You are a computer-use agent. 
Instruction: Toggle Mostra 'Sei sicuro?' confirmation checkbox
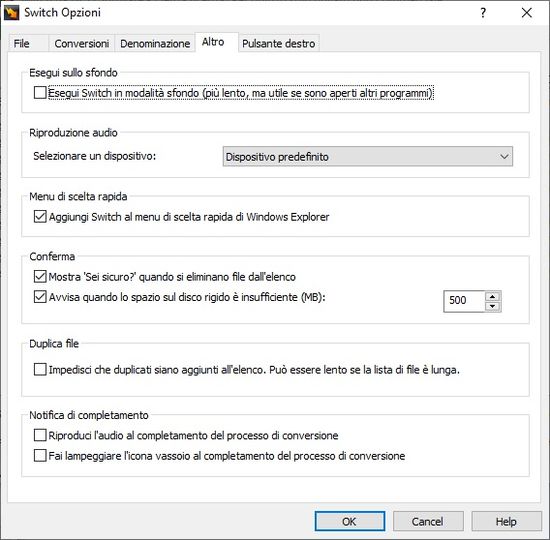pos(40,276)
